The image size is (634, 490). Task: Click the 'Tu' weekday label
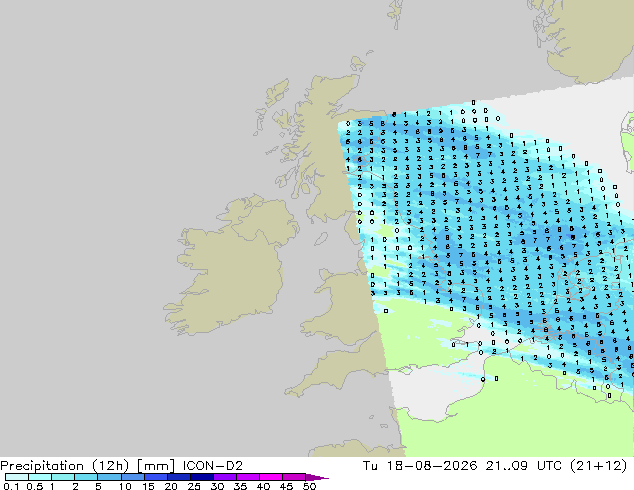(x=370, y=466)
